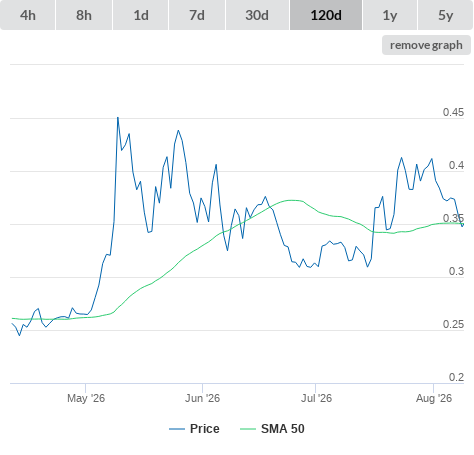
Task: Click the 0.45 price peak on chart
Action: click(118, 118)
